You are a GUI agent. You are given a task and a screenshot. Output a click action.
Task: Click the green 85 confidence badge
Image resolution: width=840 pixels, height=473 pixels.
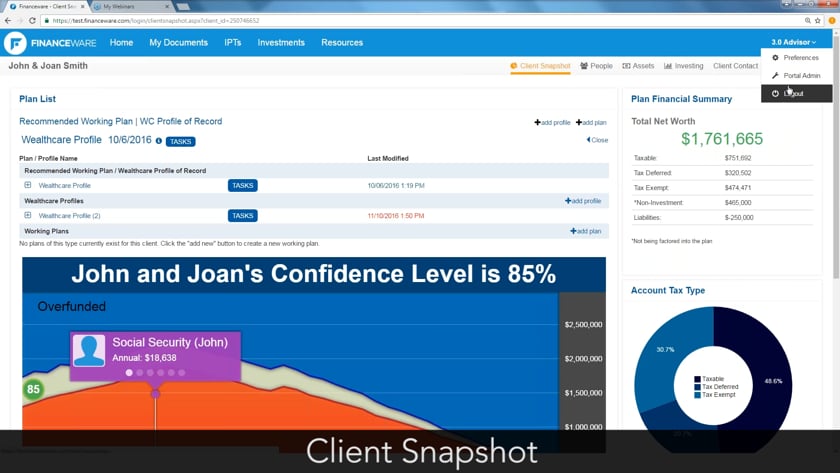(x=33, y=389)
